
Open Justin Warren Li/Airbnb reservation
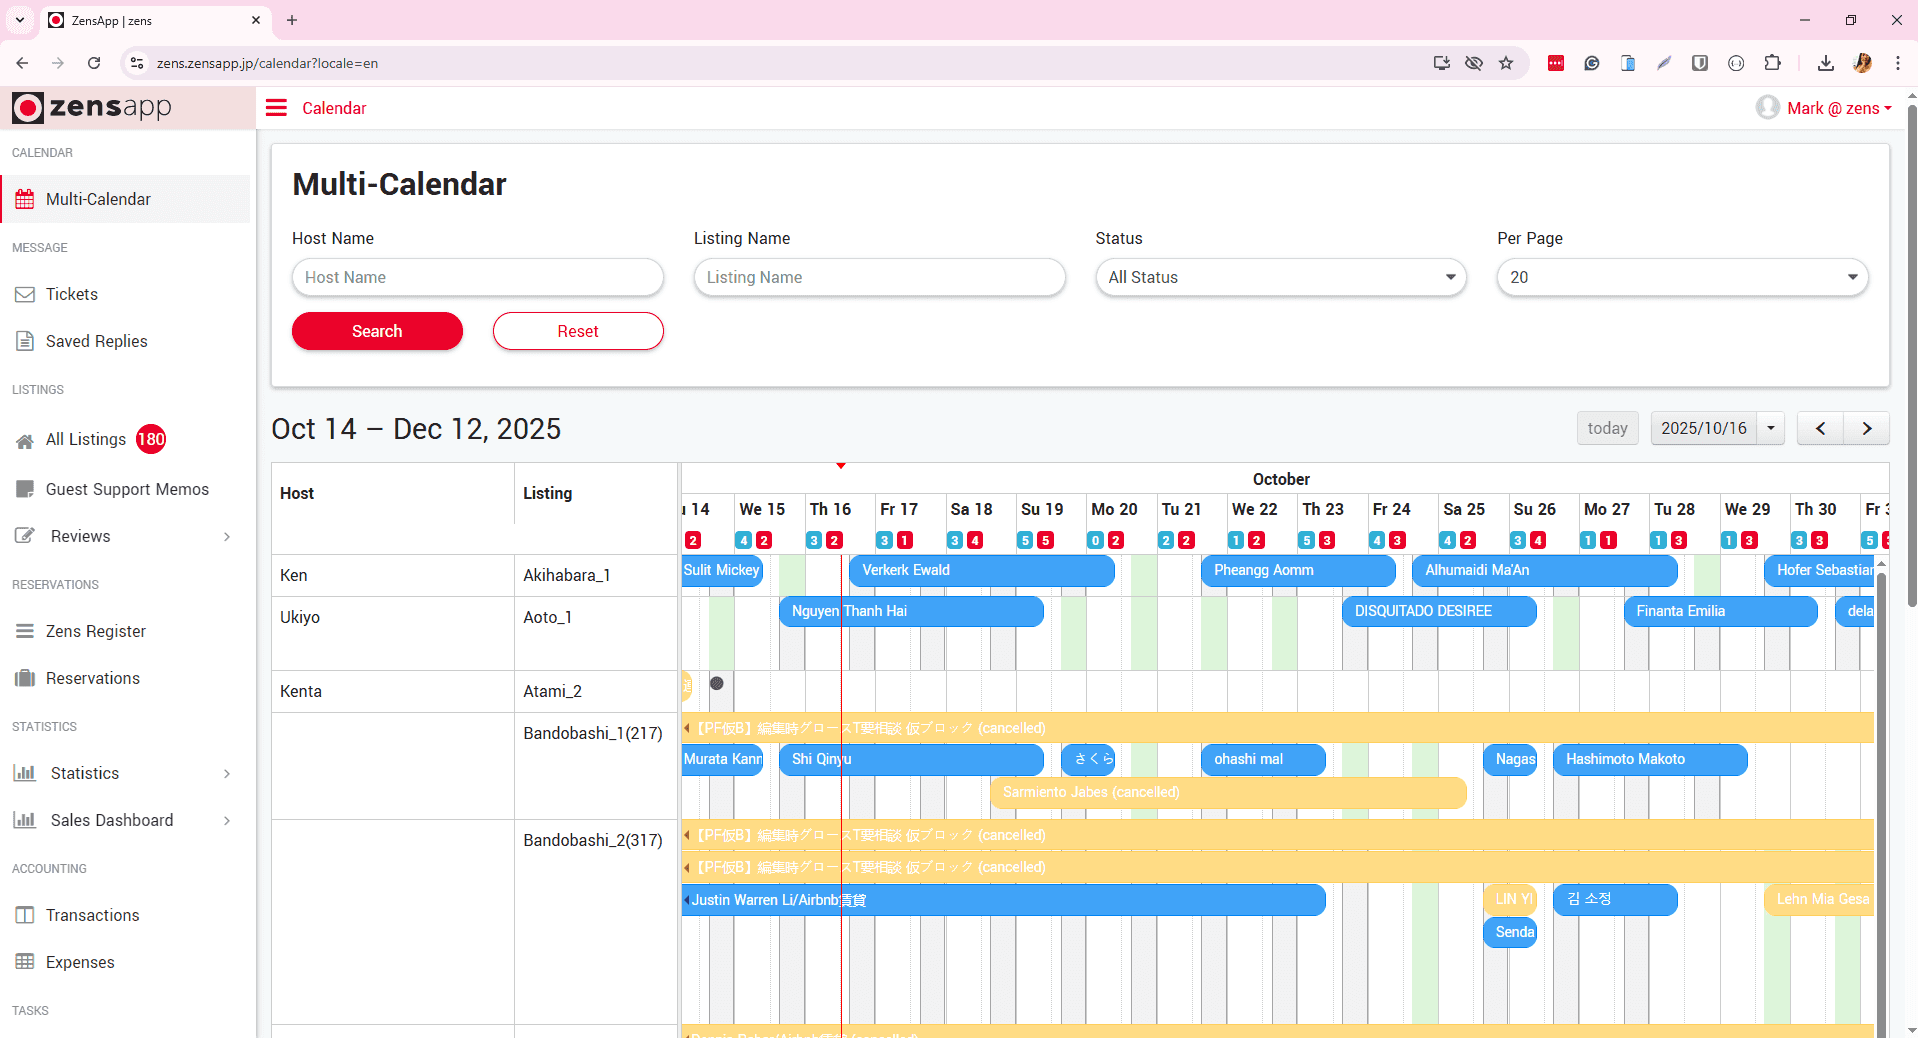(x=1003, y=900)
